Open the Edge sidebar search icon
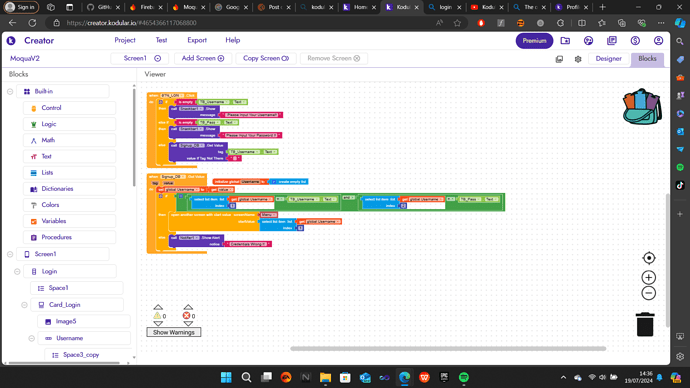Screen dimensions: 690x388 click(680, 41)
